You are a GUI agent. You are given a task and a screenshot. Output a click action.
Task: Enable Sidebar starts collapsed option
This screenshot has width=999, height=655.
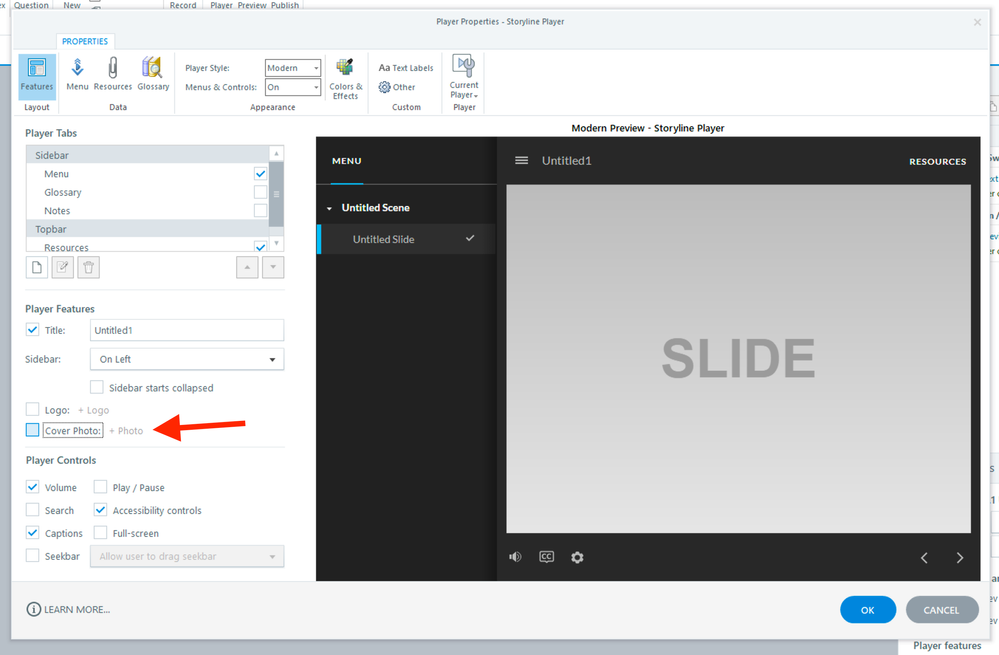[97, 387]
